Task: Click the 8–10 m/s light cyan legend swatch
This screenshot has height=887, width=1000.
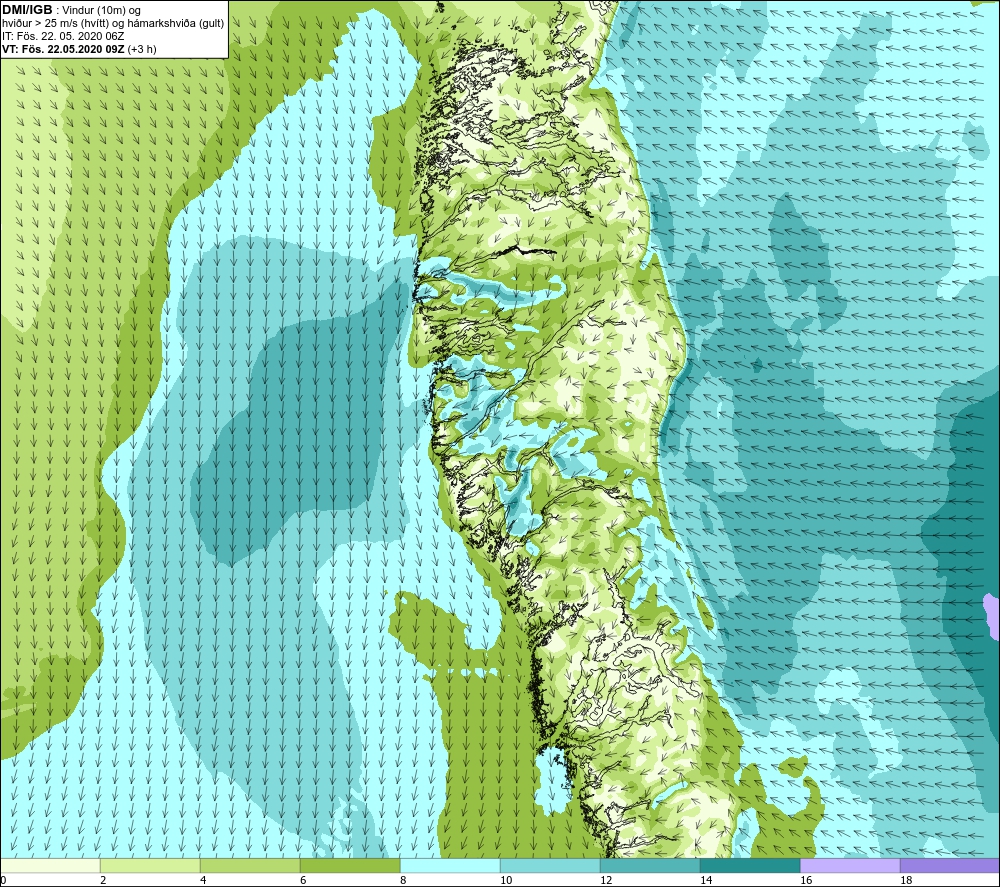Action: 450,865
